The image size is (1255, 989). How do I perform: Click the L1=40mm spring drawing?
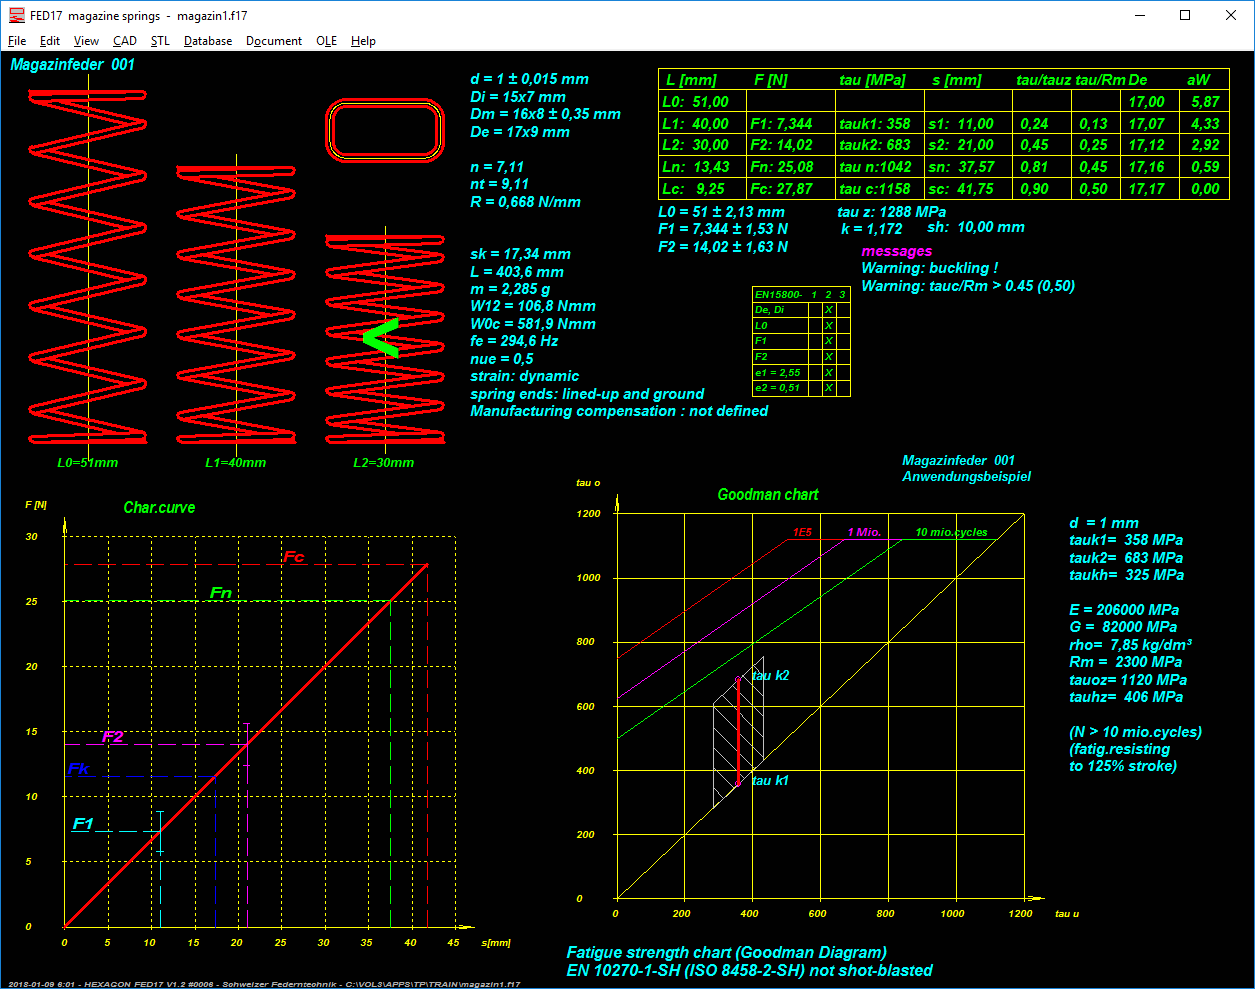click(x=236, y=305)
